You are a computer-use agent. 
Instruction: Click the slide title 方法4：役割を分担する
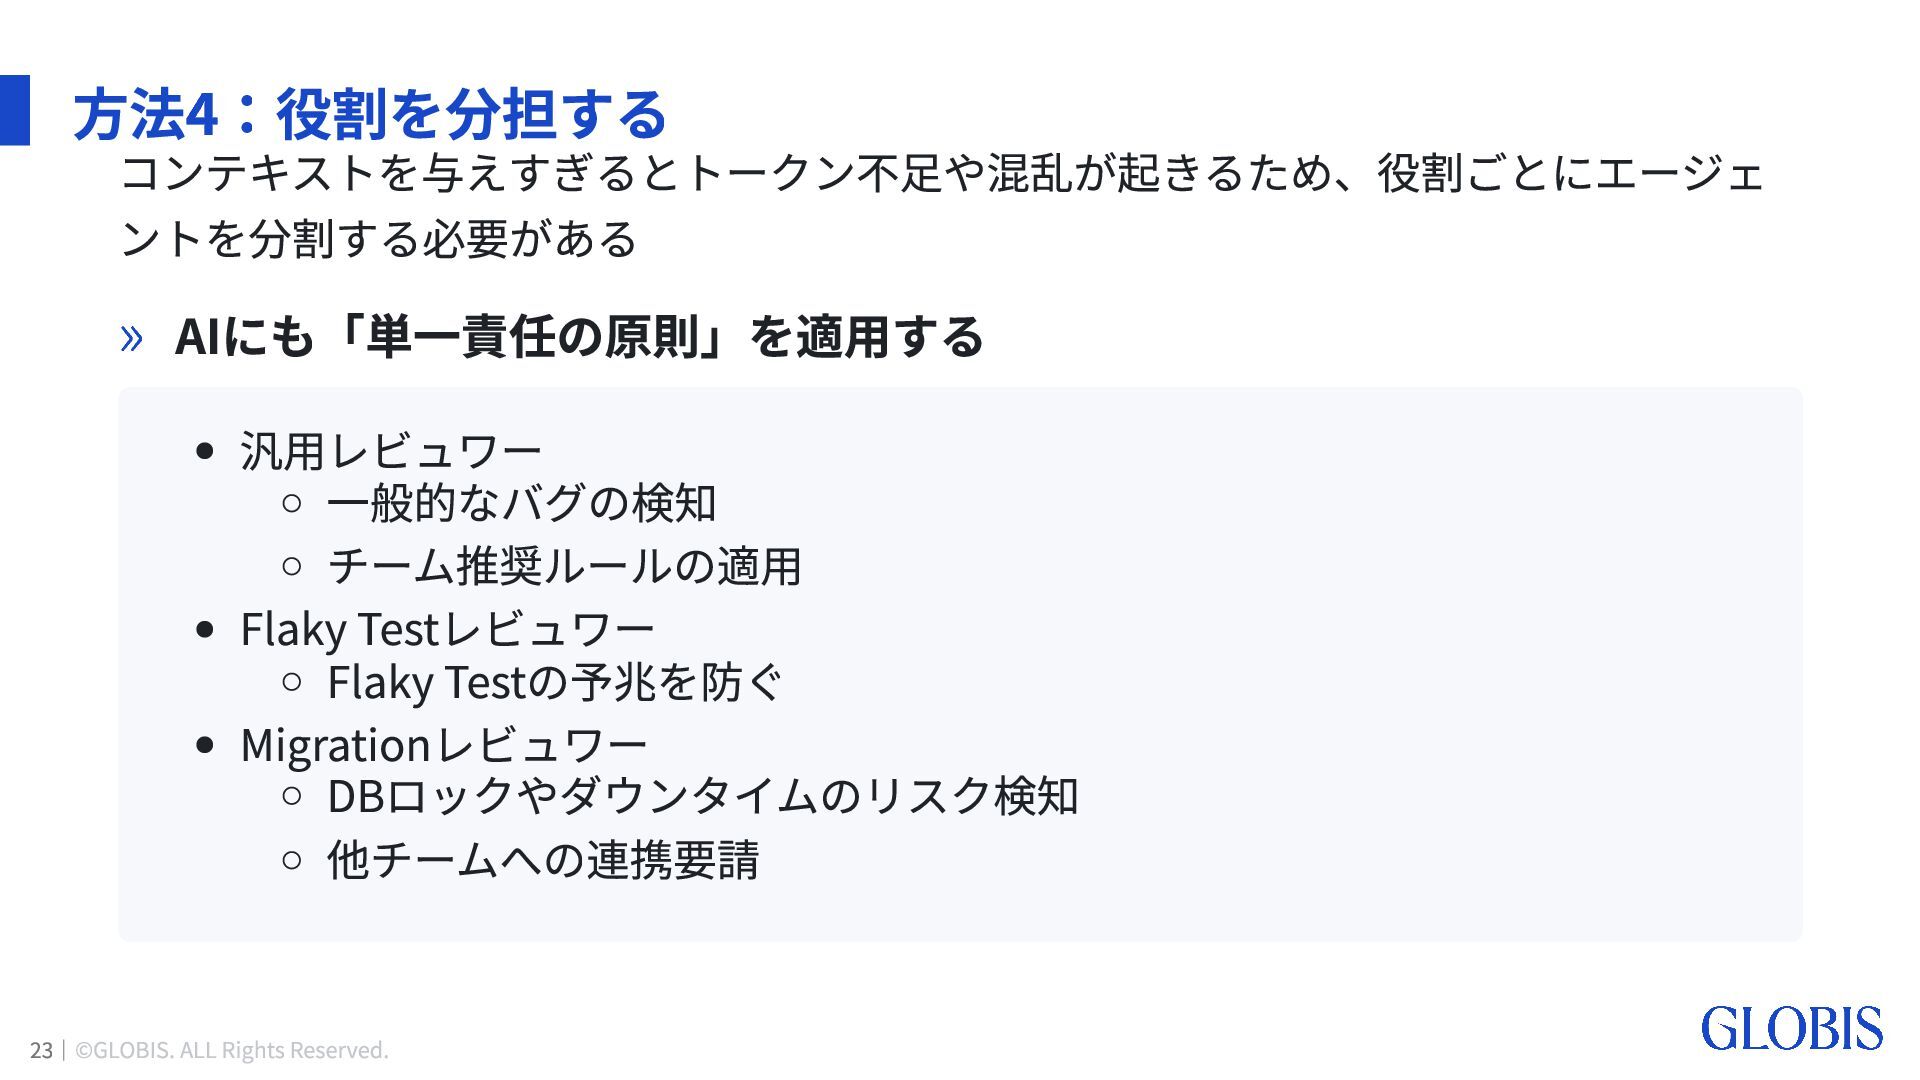tap(369, 113)
